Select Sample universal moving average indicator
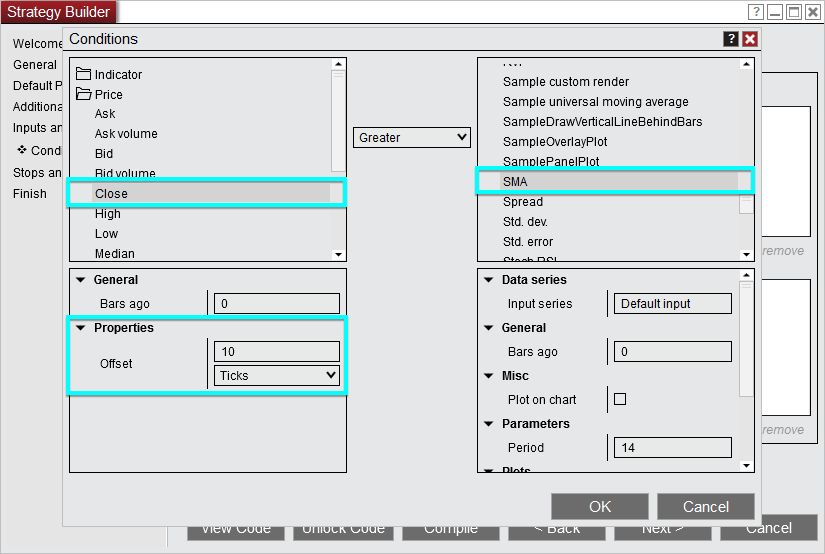The width and height of the screenshot is (825, 554). coord(596,102)
